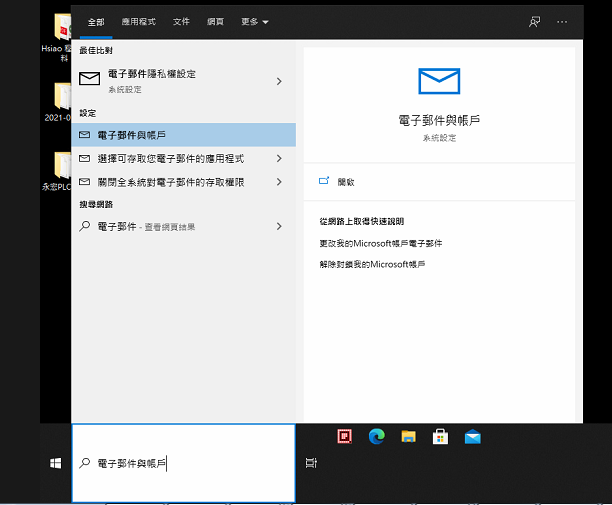
Task: Open the three-dot options menu
Action: [563, 21]
